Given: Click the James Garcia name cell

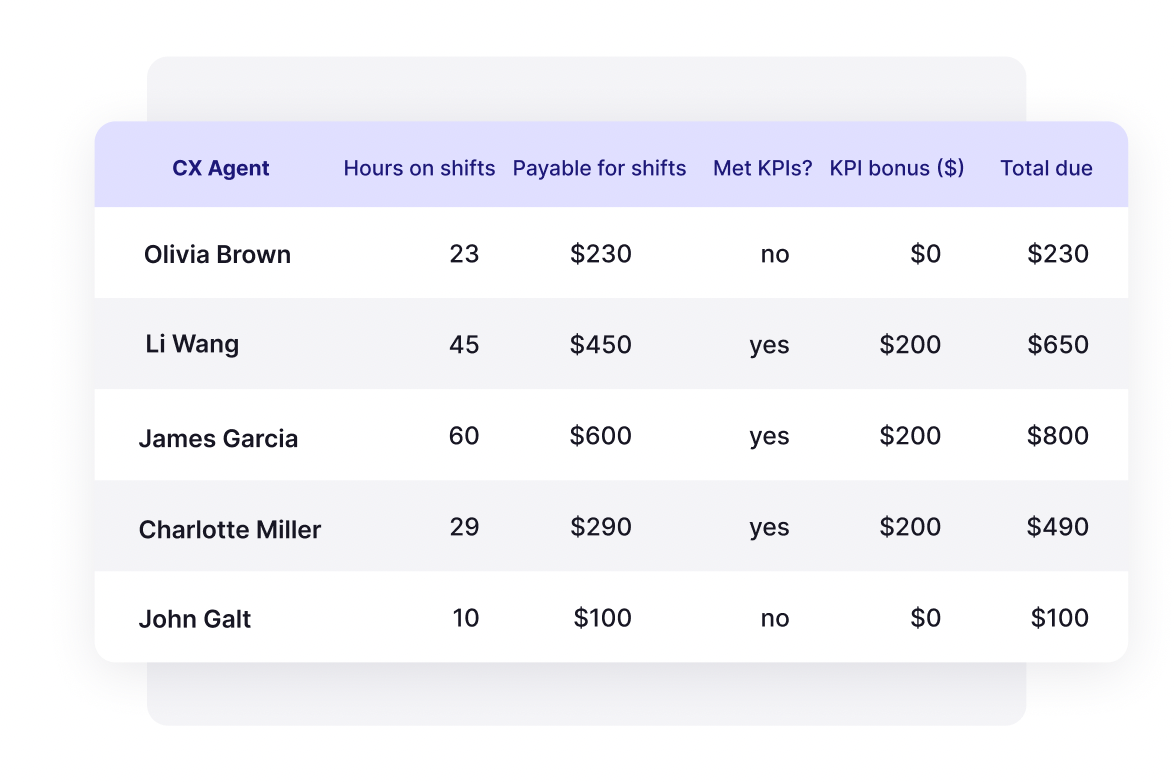Looking at the screenshot, I should [x=219, y=438].
